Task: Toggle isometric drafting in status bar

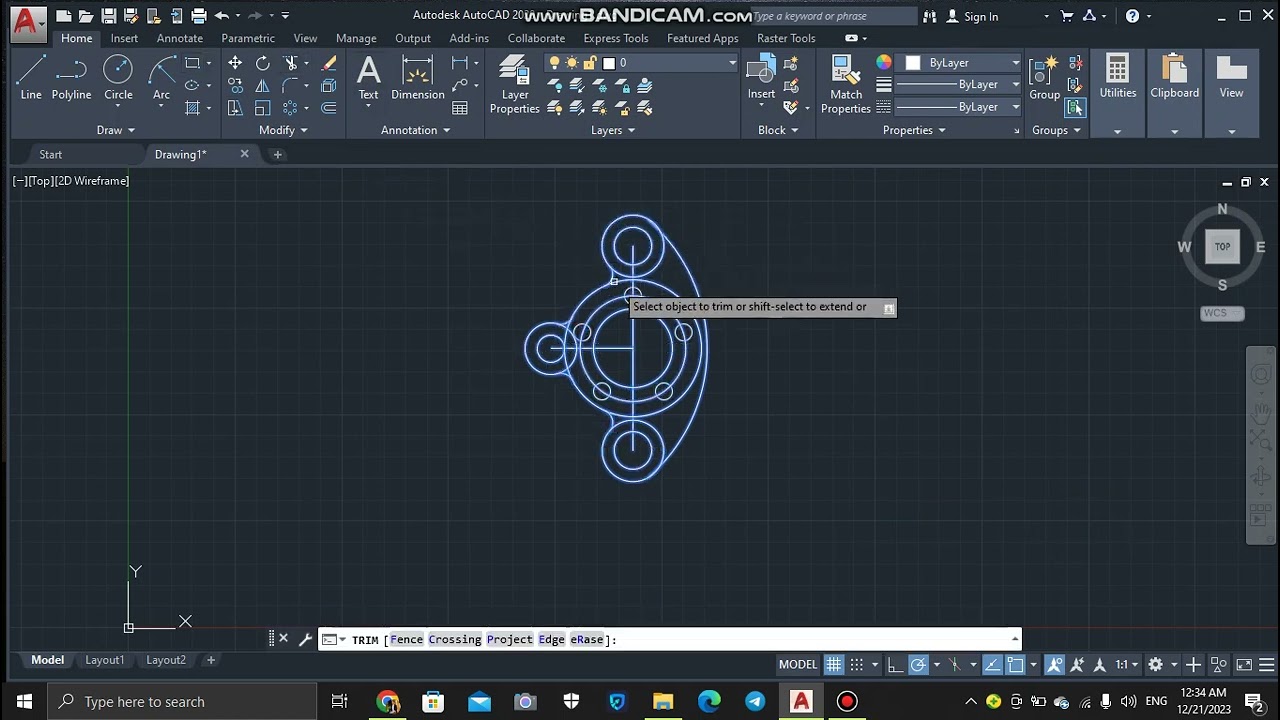Action: click(x=954, y=664)
